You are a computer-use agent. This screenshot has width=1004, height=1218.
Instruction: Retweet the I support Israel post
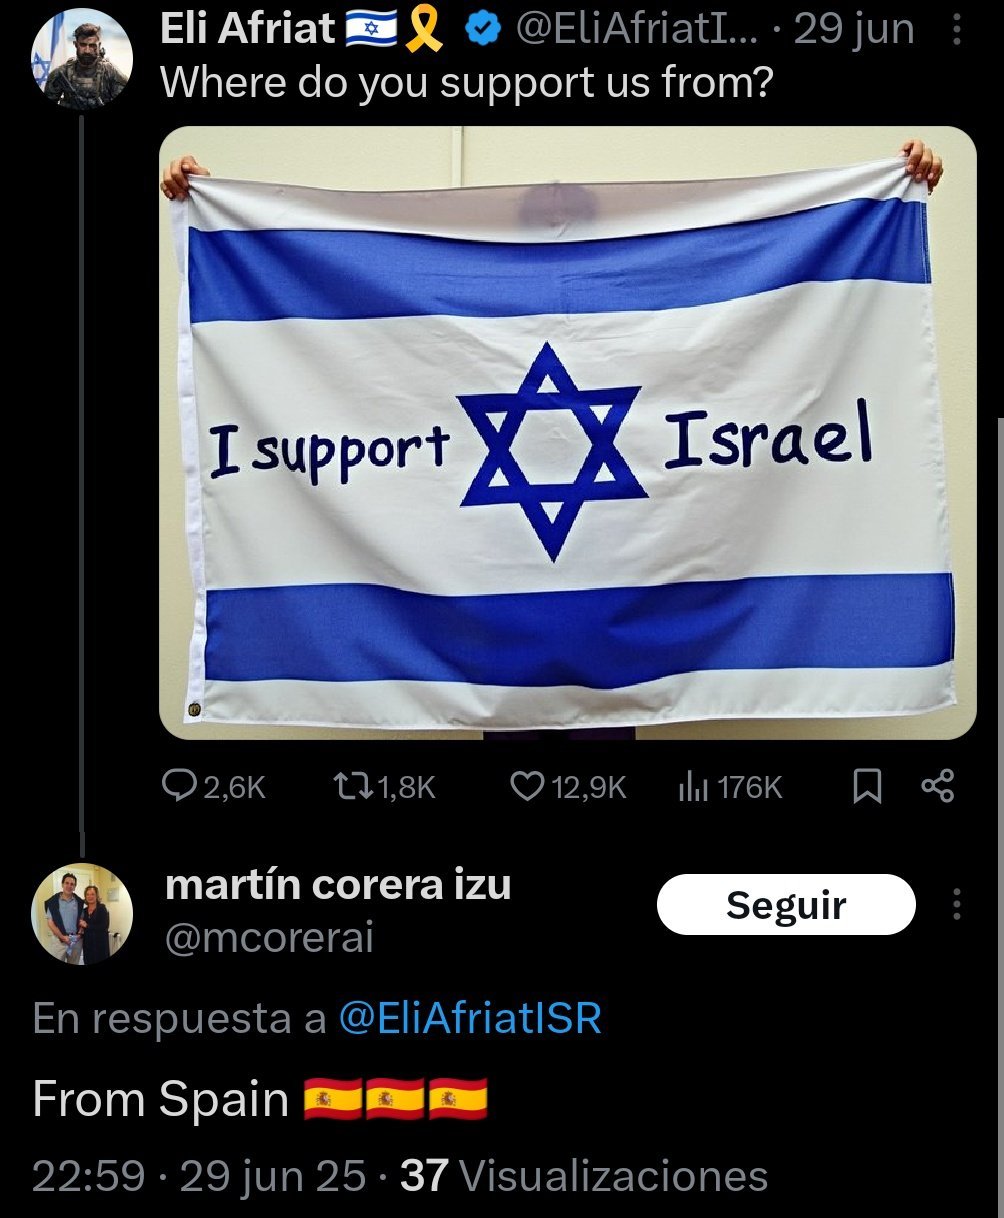tap(385, 788)
